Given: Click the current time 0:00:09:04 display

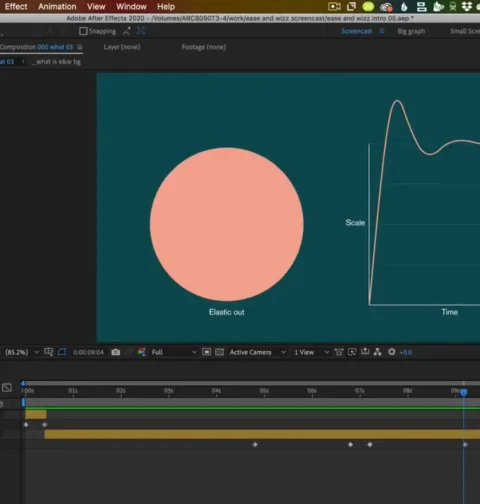Looking at the screenshot, I should pos(88,352).
